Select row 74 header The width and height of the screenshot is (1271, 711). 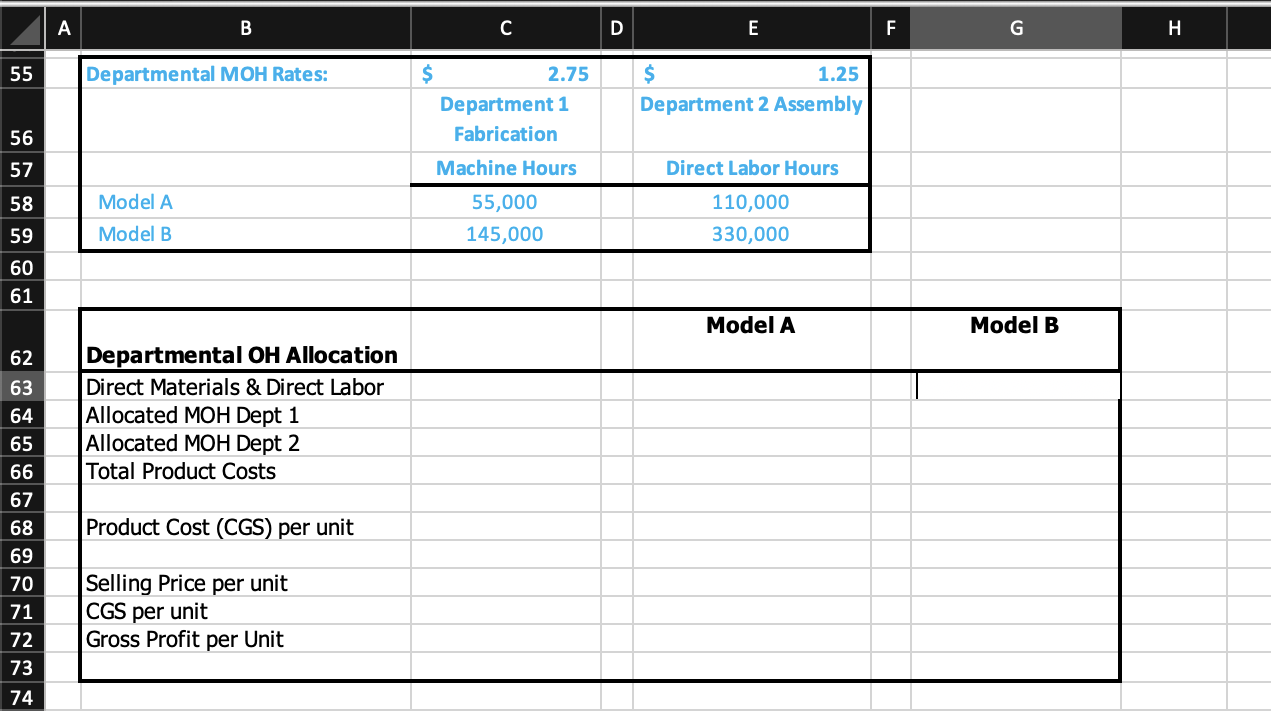click(23, 697)
